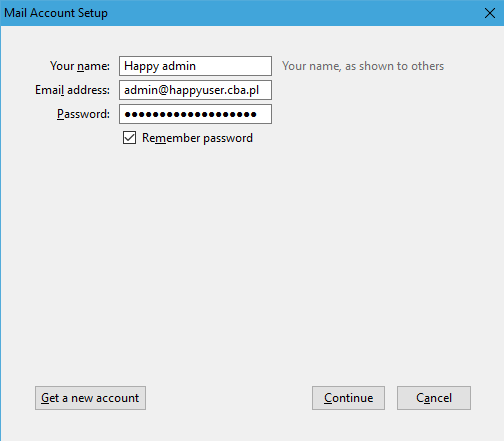
Task: Click 'admin' before the @ in the email field
Action: click(141, 90)
